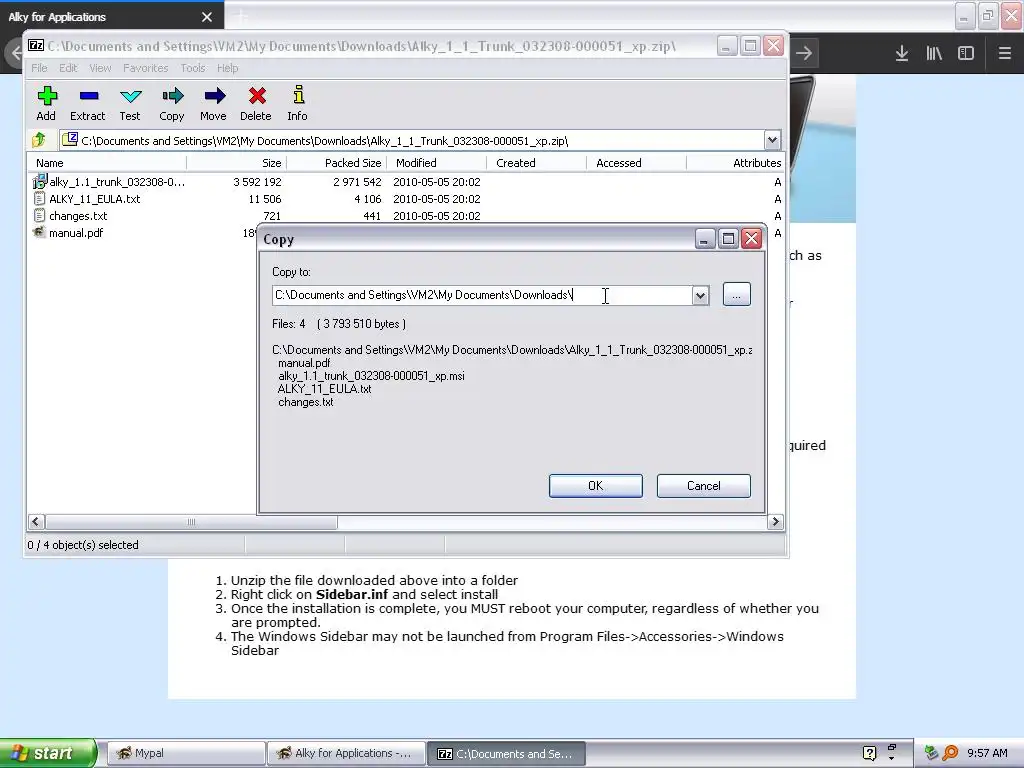The image size is (1024, 768).
Task: Click the Info toolbar icon
Action: [x=298, y=95]
